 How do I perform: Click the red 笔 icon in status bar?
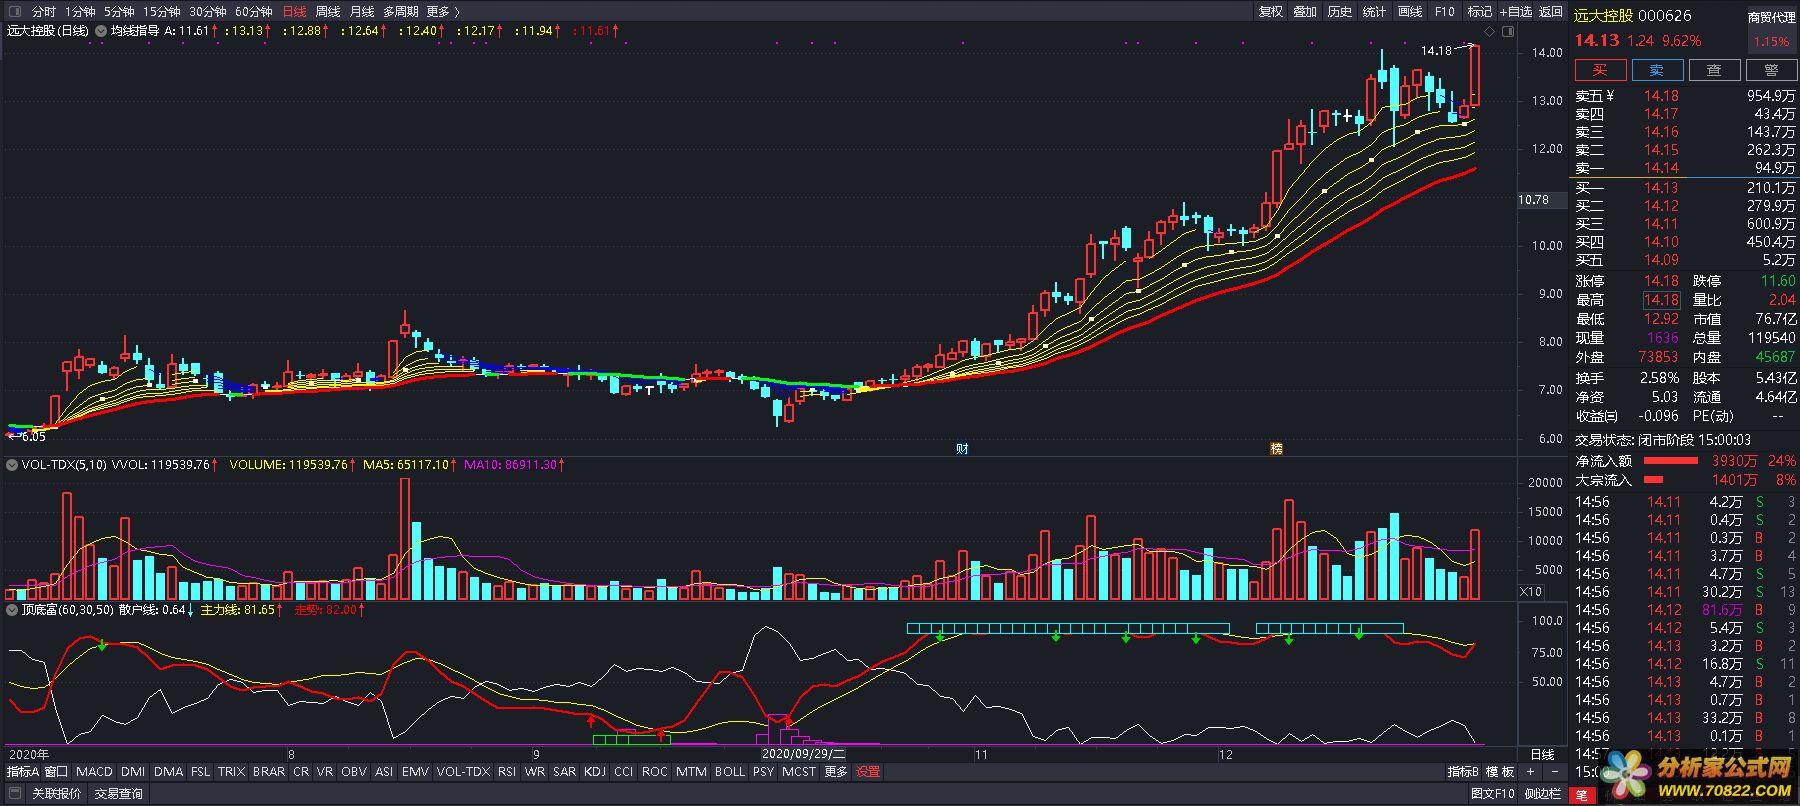[1581, 795]
